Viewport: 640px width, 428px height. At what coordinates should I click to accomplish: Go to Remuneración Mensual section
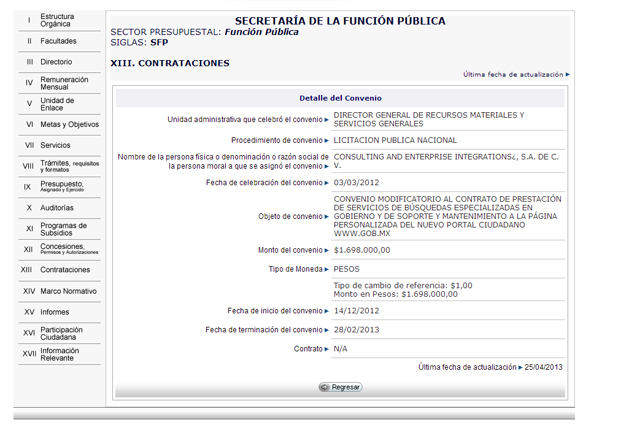(64, 83)
